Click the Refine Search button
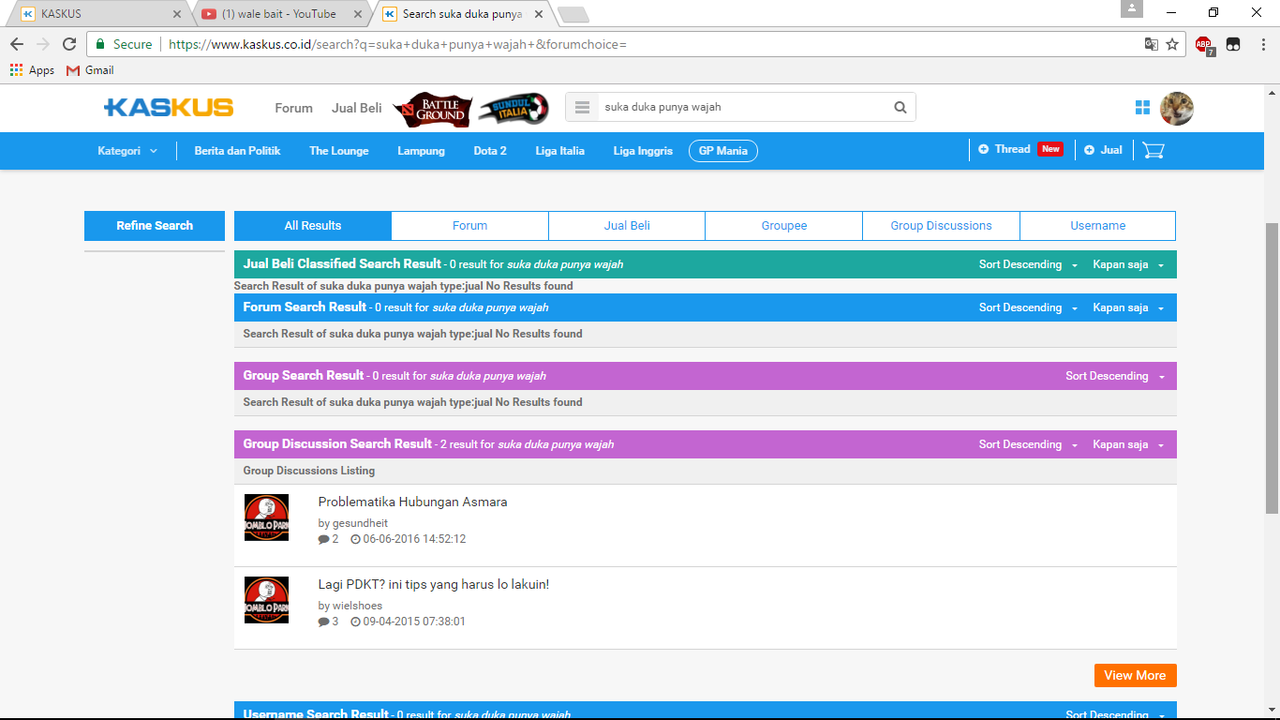This screenshot has height=720, width=1280. pos(155,226)
